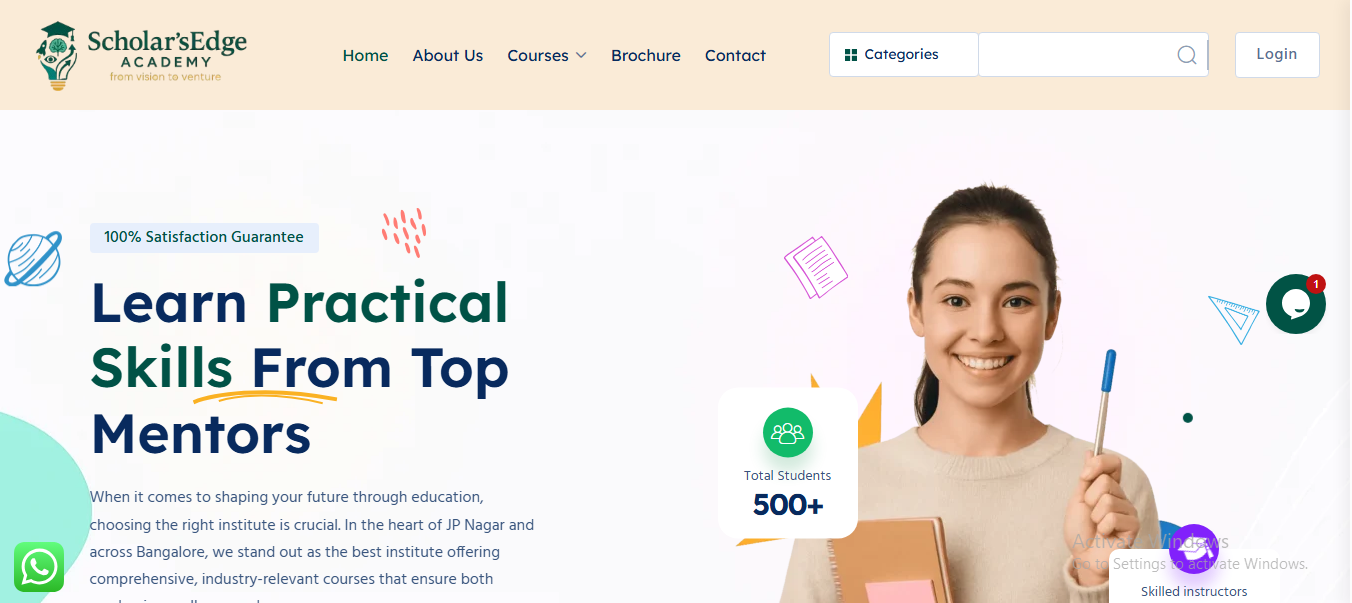Expand the Courses dropdown chevron

click(581, 56)
